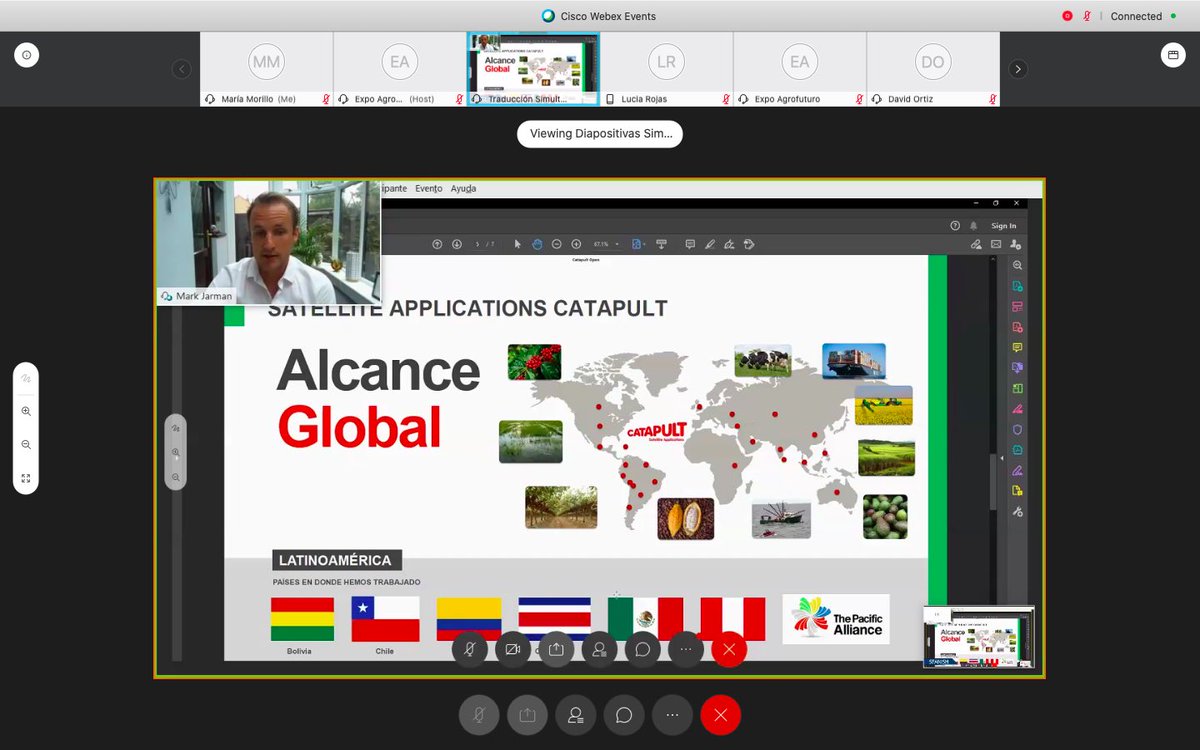Click red X in floating control overlay
The height and width of the screenshot is (750, 1200).
tap(729, 649)
